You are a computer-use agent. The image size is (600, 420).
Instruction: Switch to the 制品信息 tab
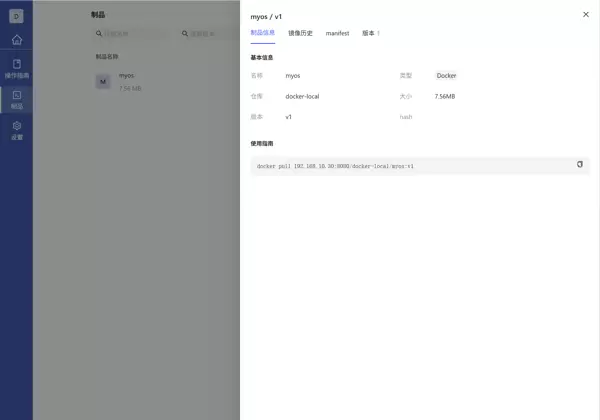tap(262, 33)
